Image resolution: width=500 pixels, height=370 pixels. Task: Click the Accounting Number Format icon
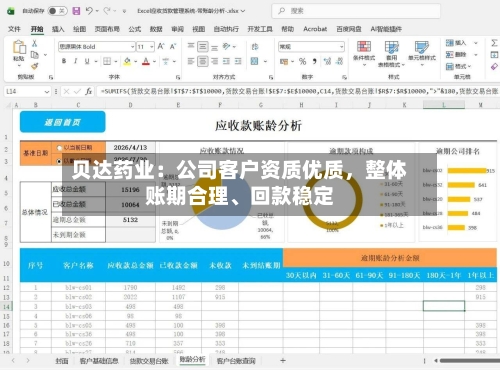pos(284,61)
